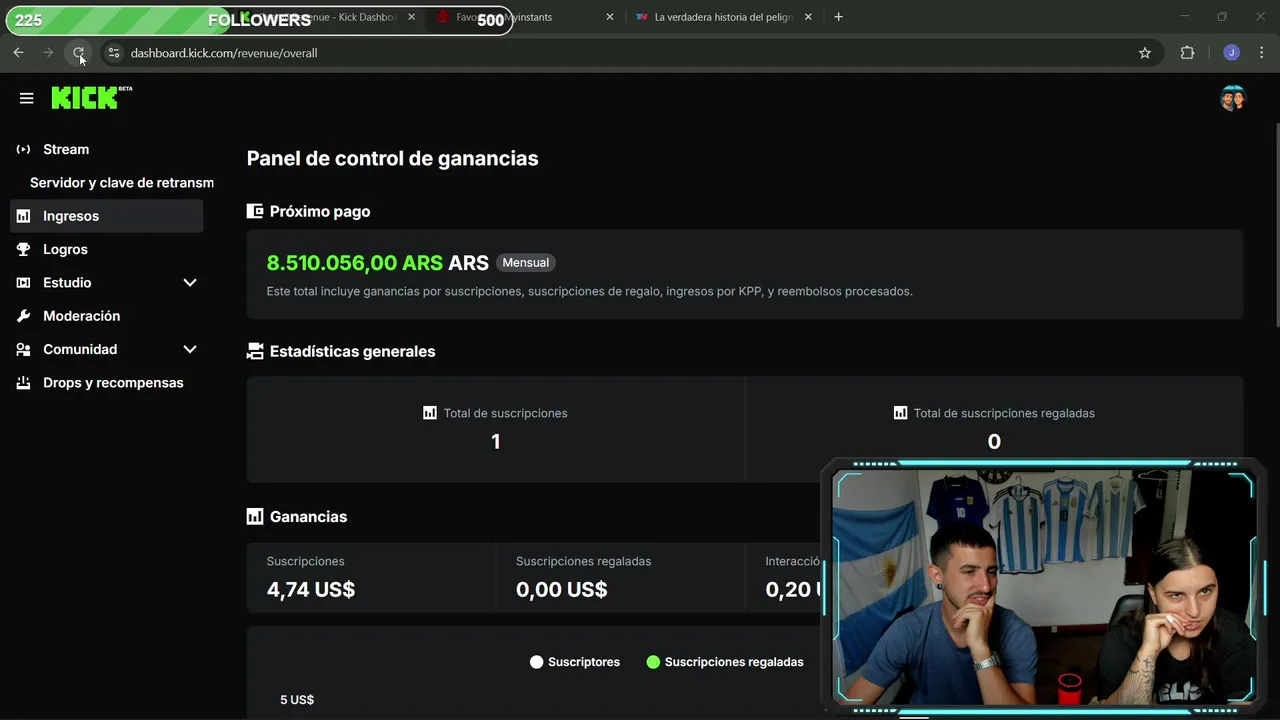Expand the Estudio submenu chevron
Image resolution: width=1280 pixels, height=720 pixels.
190,283
